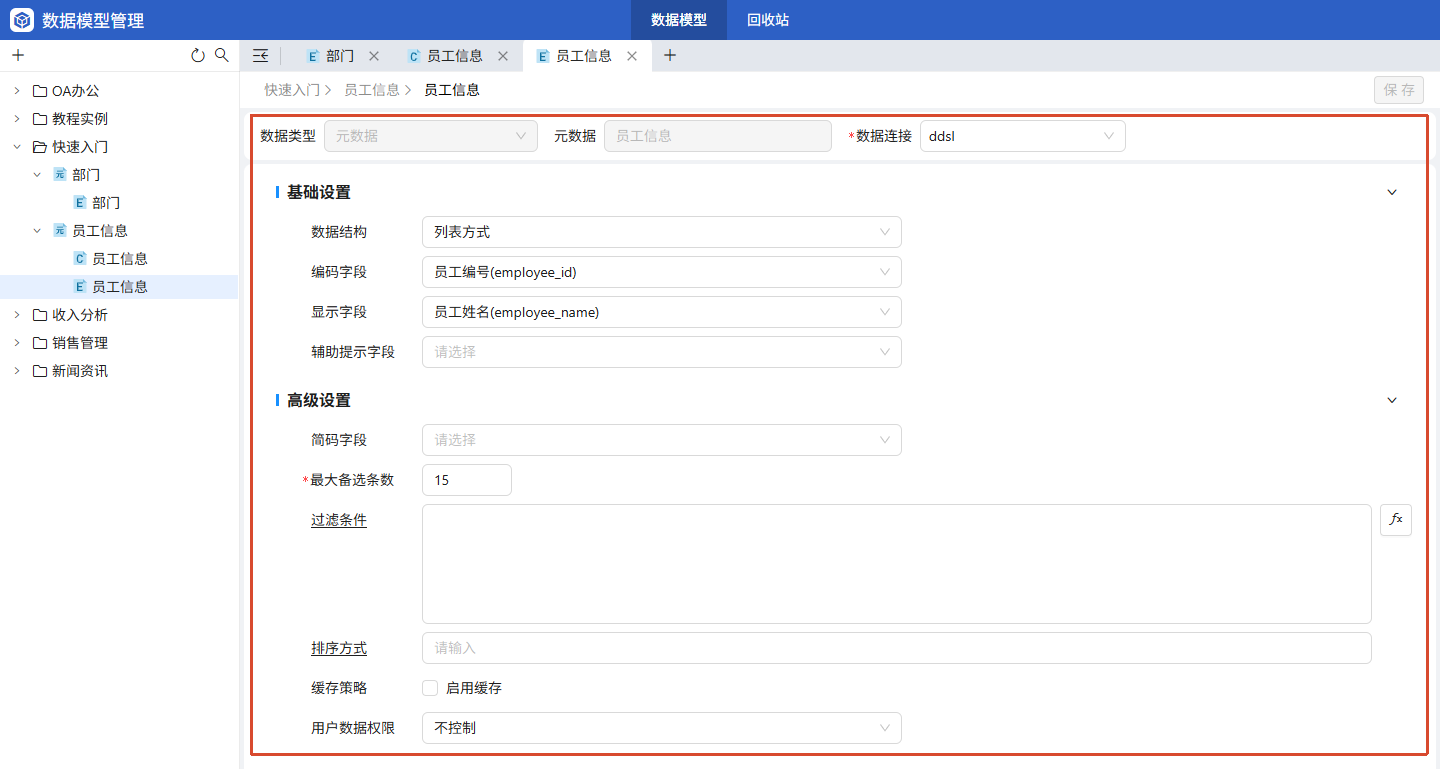1440x769 pixels.
Task: Click the folder icon of 教程实例
Action: (x=40, y=119)
